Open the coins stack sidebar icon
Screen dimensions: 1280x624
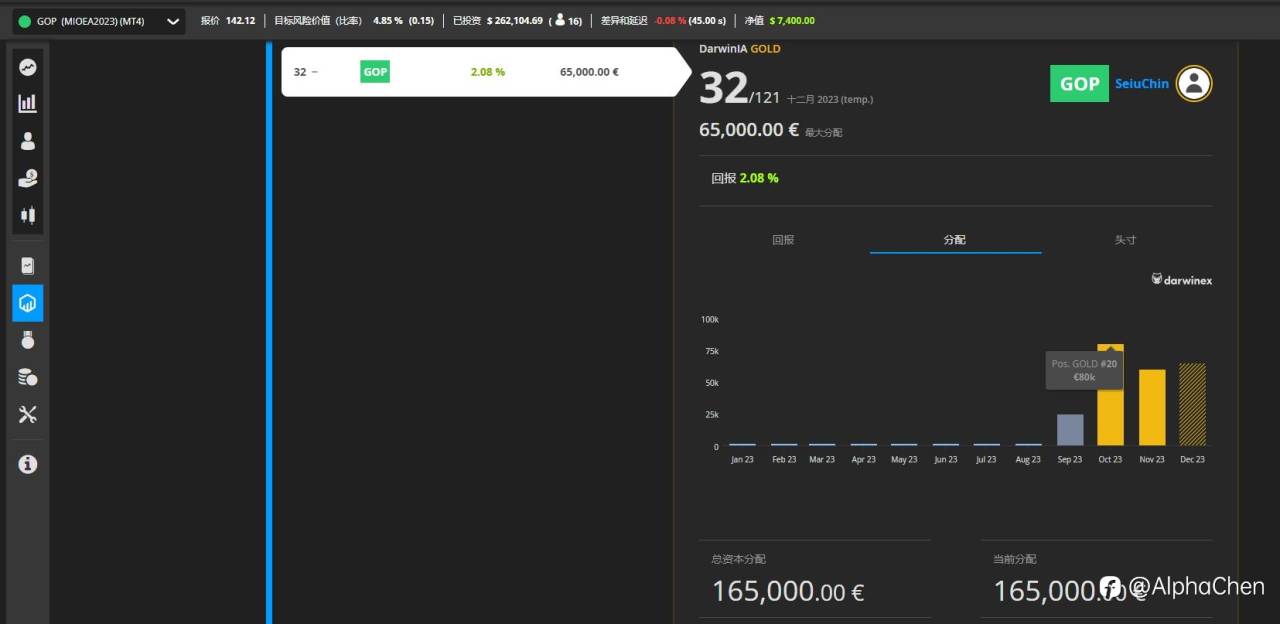(28, 377)
